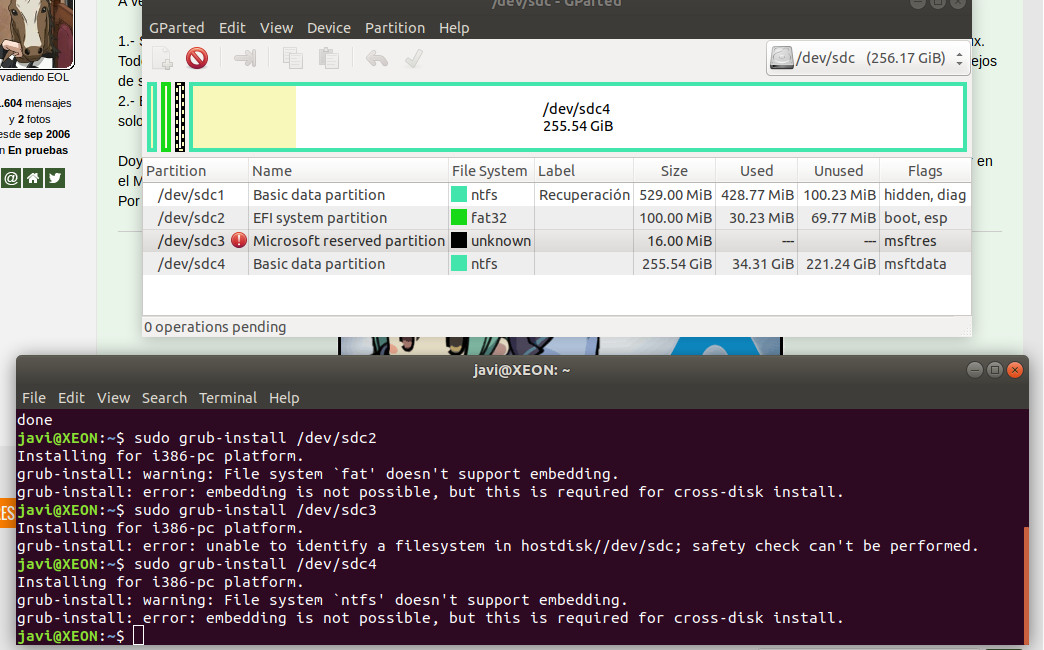Select the dotted /dev/sdc3 block in disk map
This screenshot has height=650, width=1044.
pyautogui.click(x=180, y=117)
